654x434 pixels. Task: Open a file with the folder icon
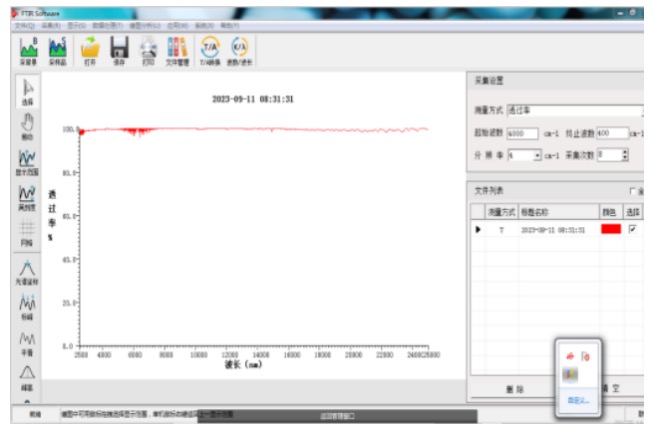tap(90, 48)
